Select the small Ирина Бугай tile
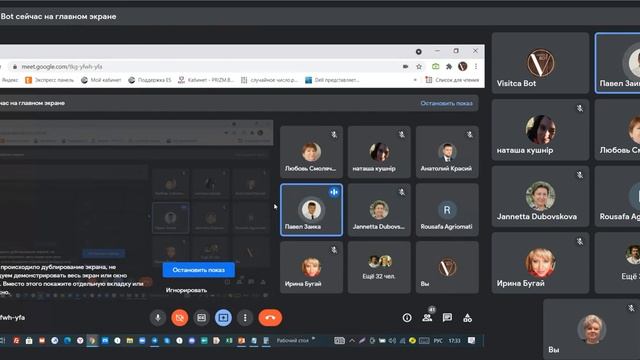 (x=311, y=267)
